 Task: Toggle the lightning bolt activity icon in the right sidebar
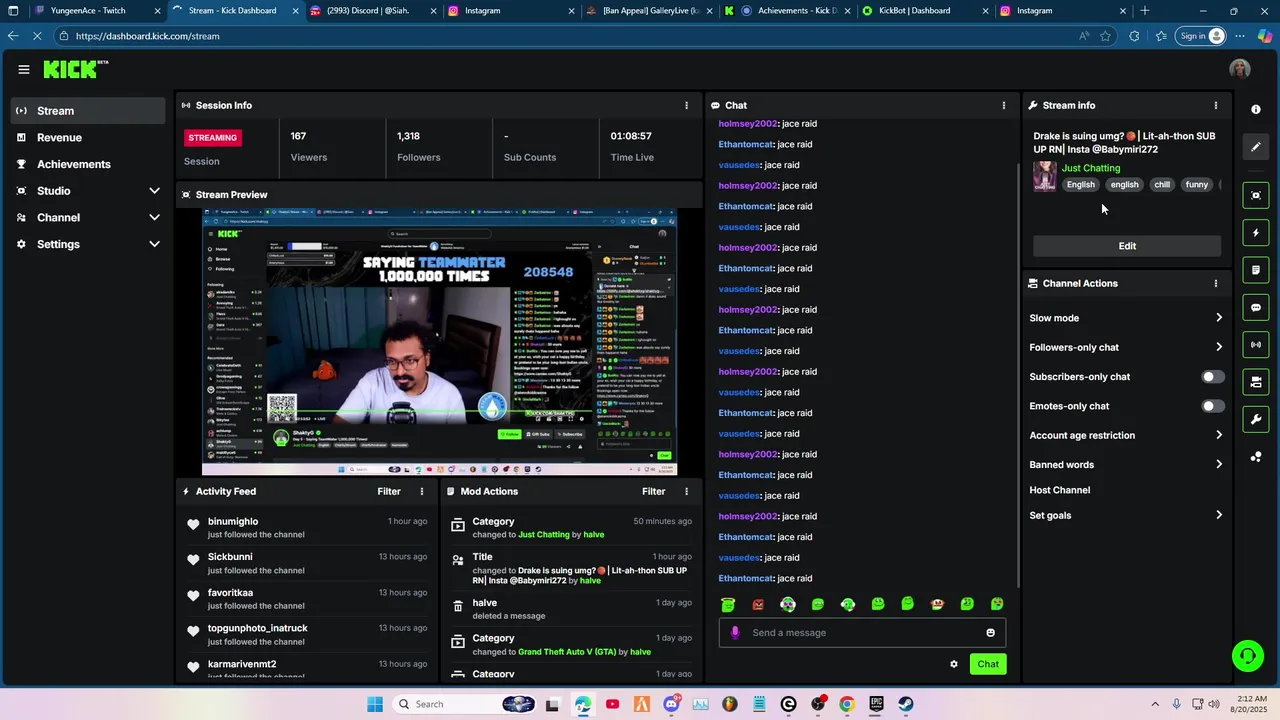point(1256,233)
